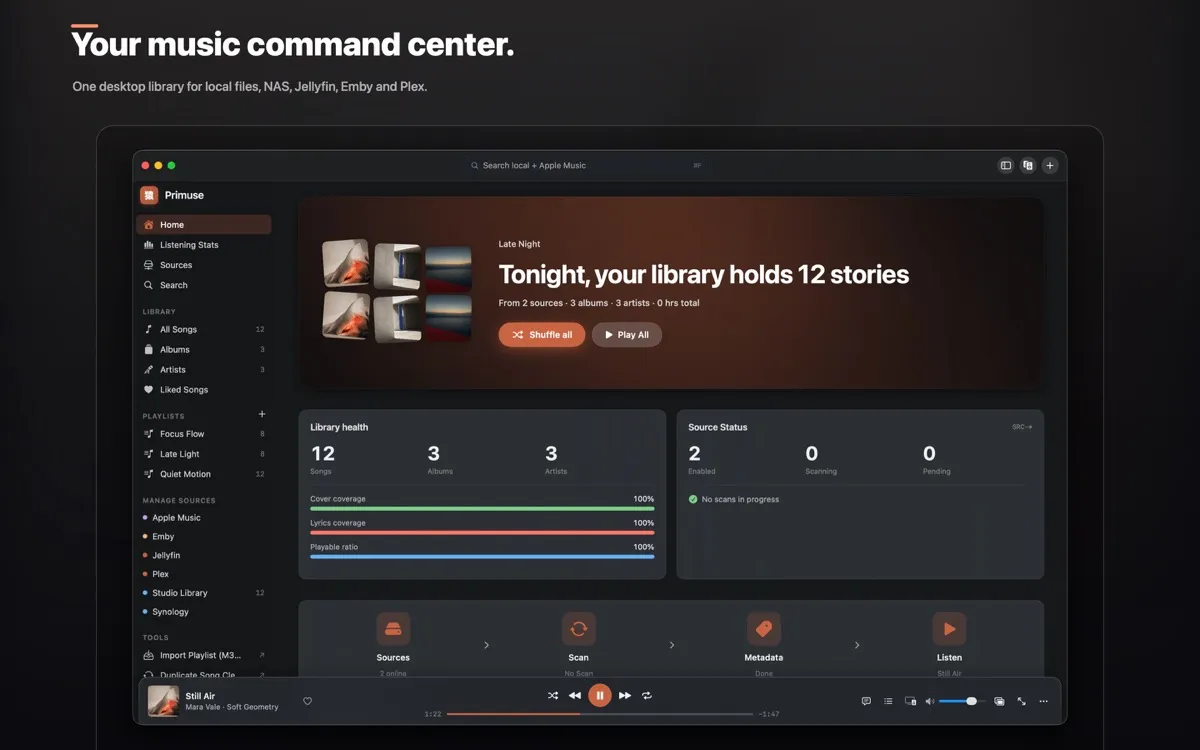
Task: Click the SRC arrow link in Source Status
Action: pyautogui.click(x=1022, y=427)
